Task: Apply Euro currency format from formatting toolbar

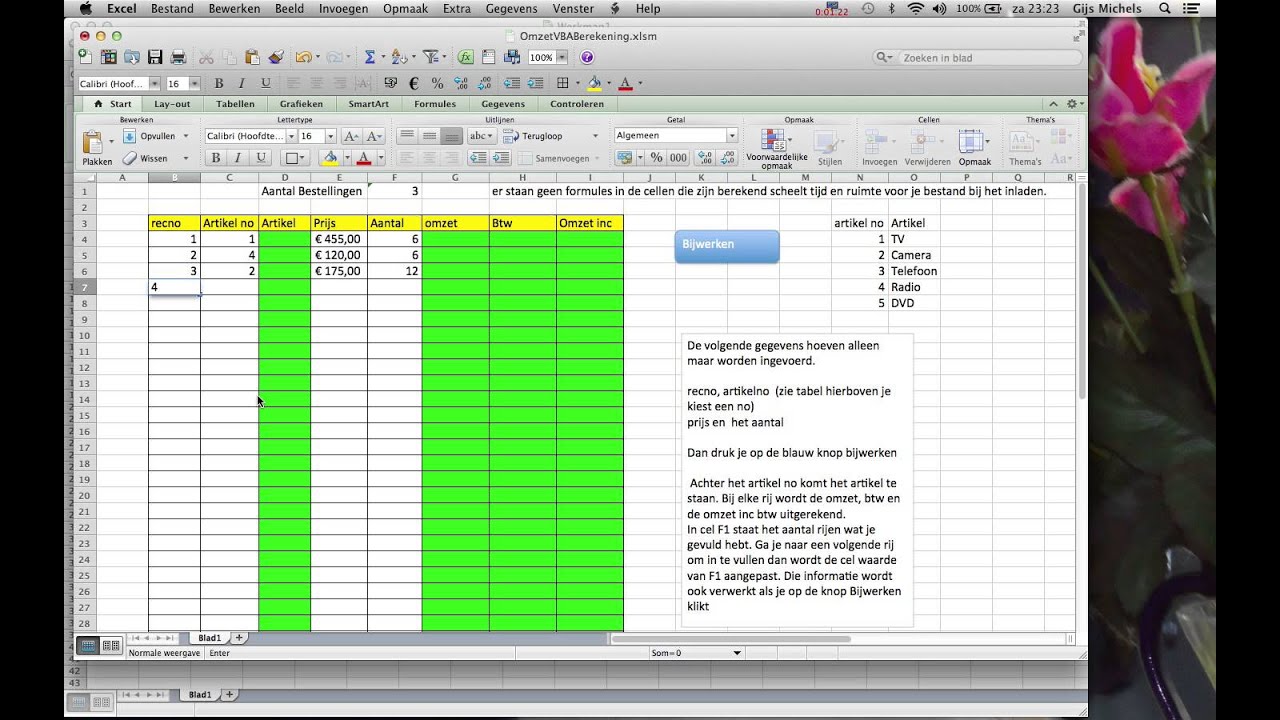Action: (x=413, y=83)
